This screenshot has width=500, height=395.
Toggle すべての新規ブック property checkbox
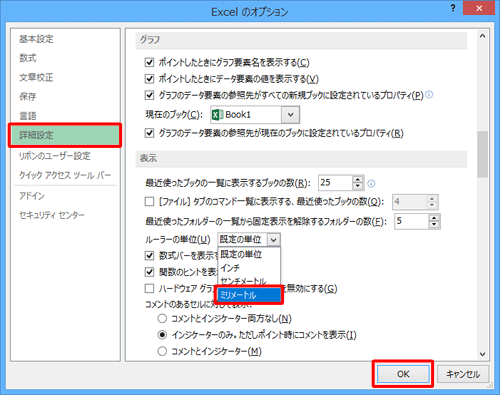click(x=149, y=96)
